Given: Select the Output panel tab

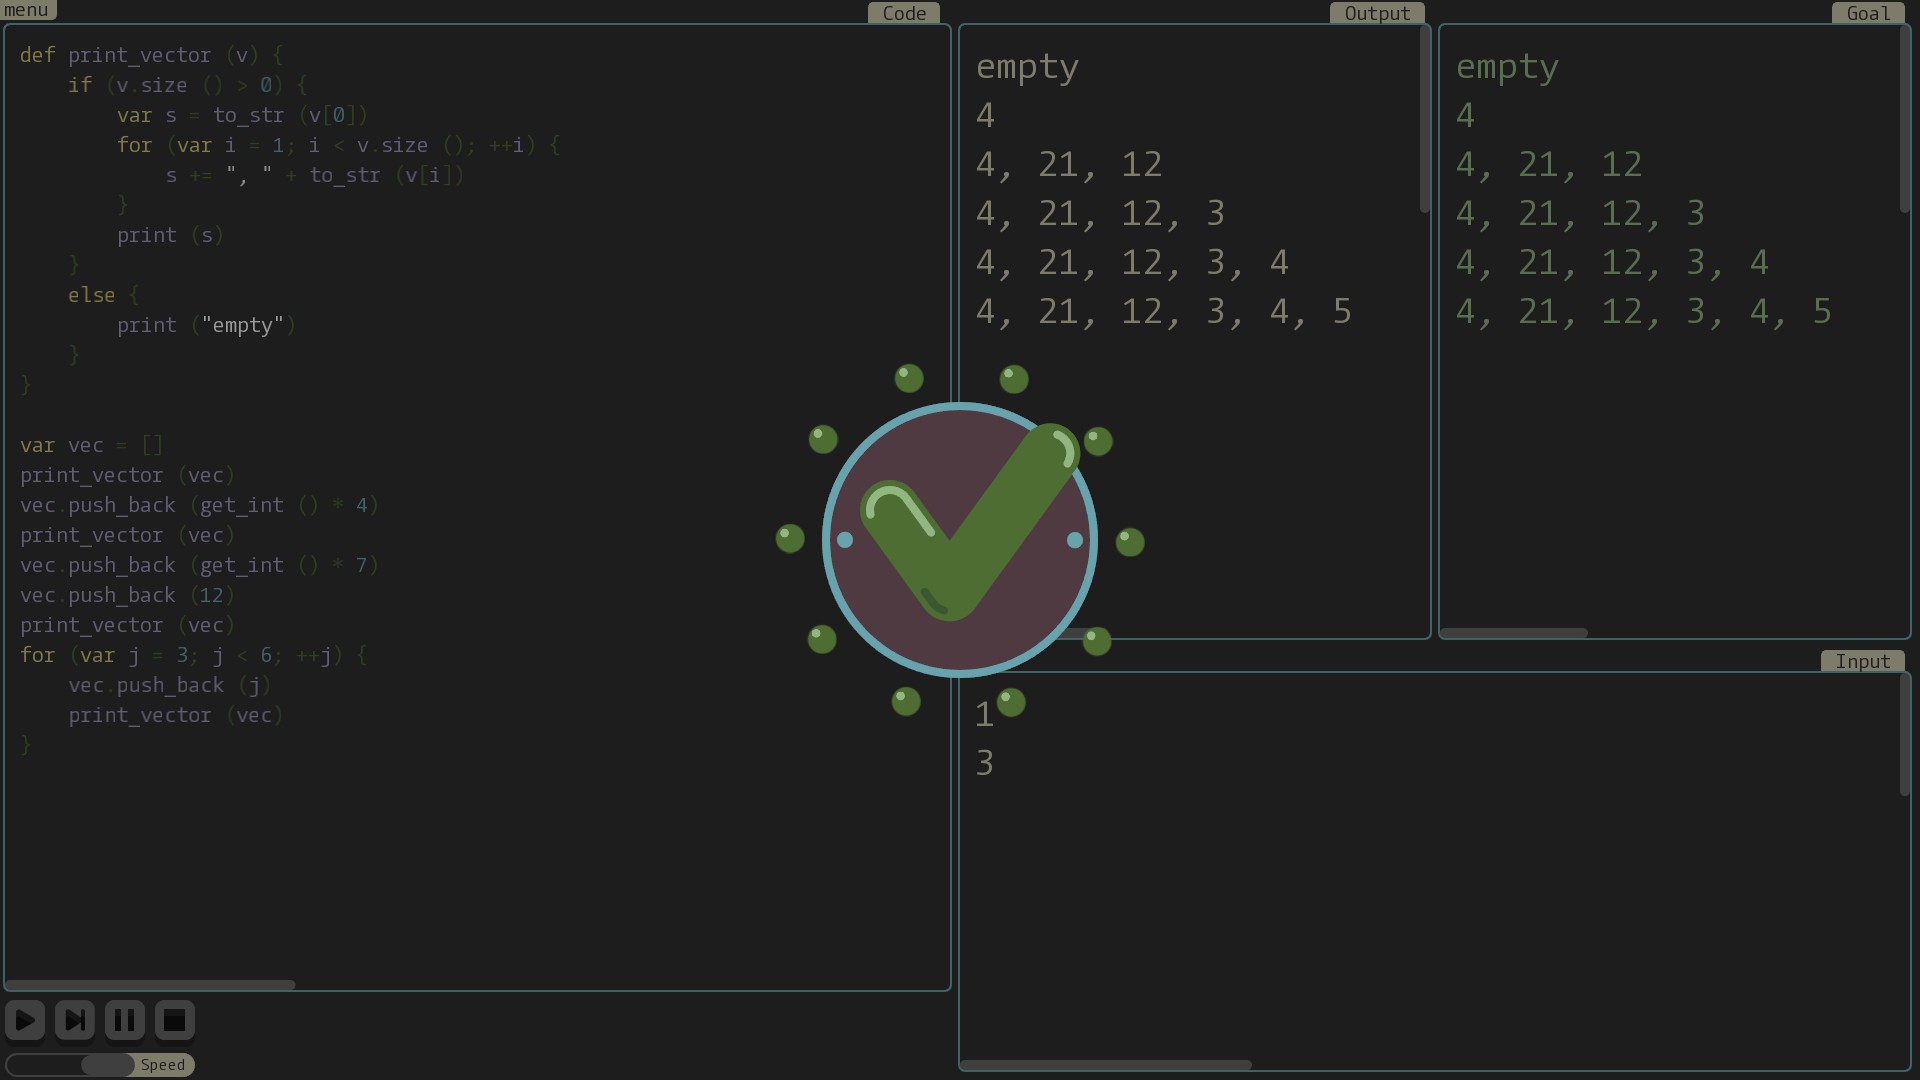Looking at the screenshot, I should coord(1376,13).
